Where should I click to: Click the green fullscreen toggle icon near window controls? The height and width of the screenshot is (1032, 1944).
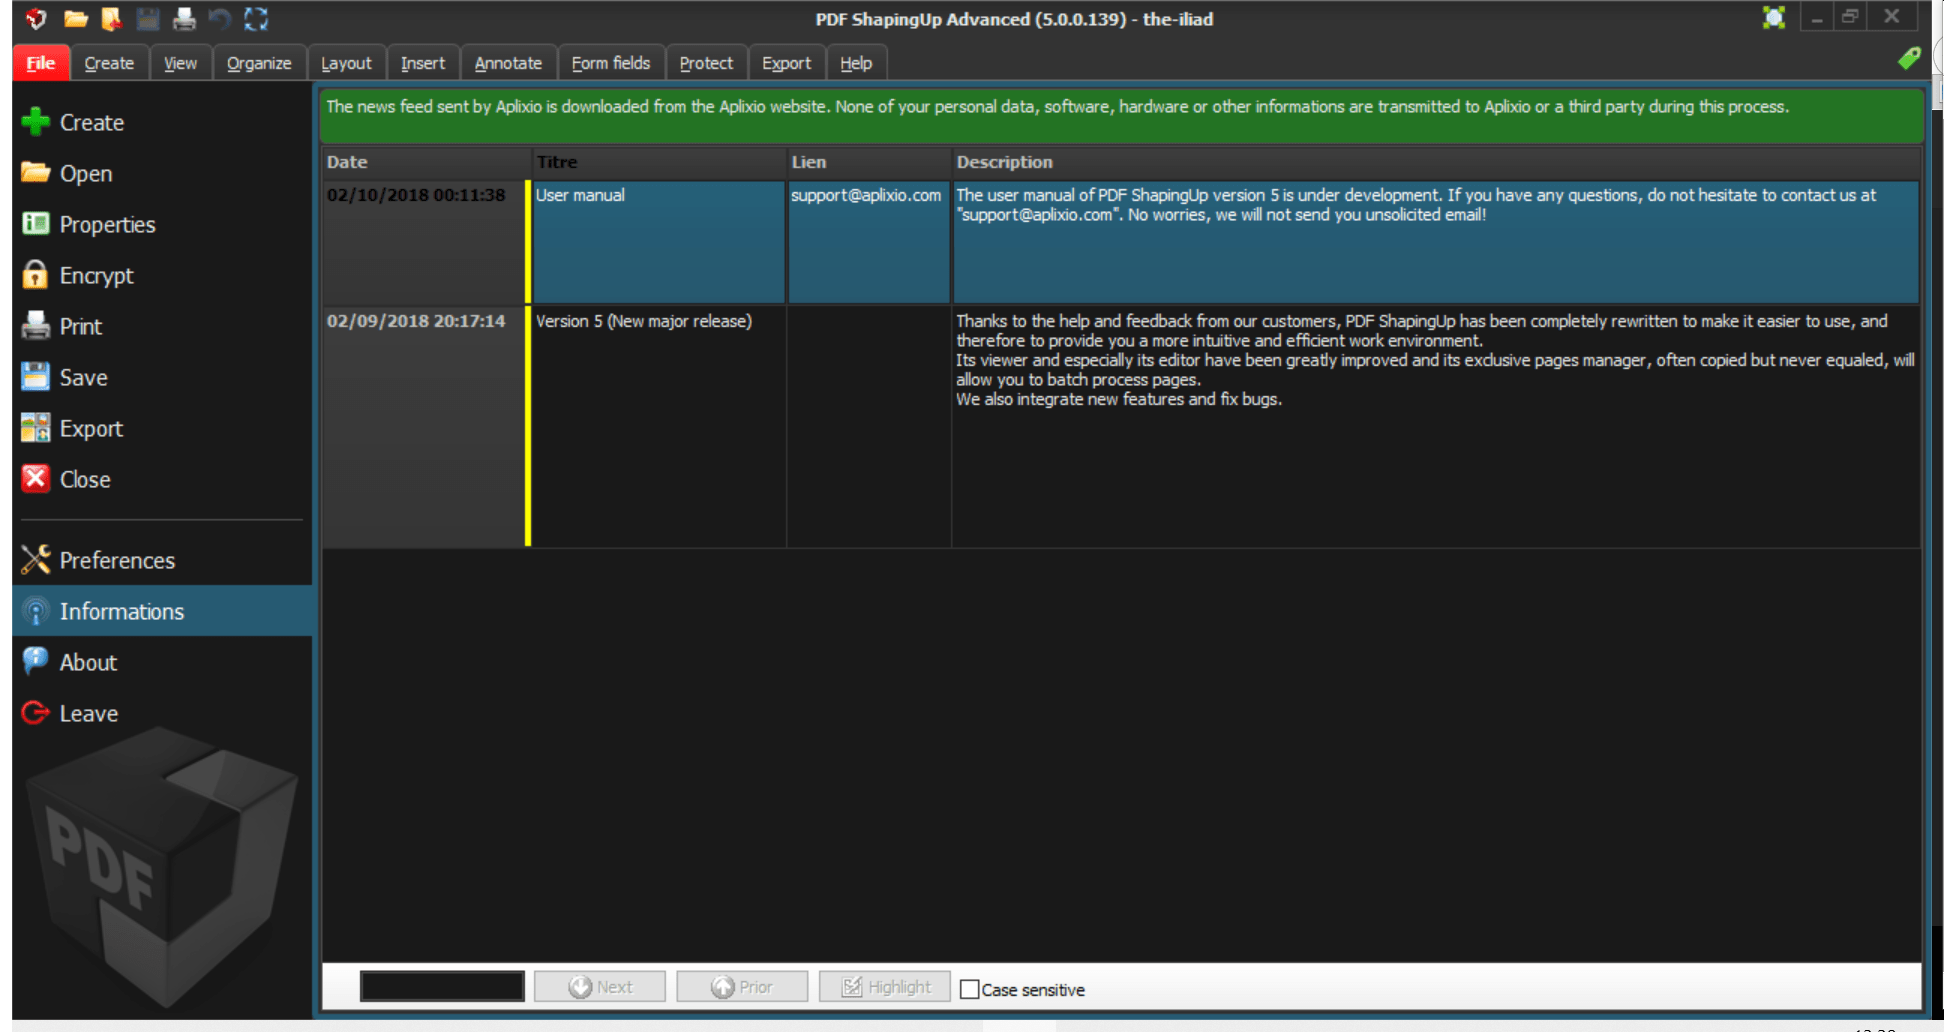tap(1774, 17)
